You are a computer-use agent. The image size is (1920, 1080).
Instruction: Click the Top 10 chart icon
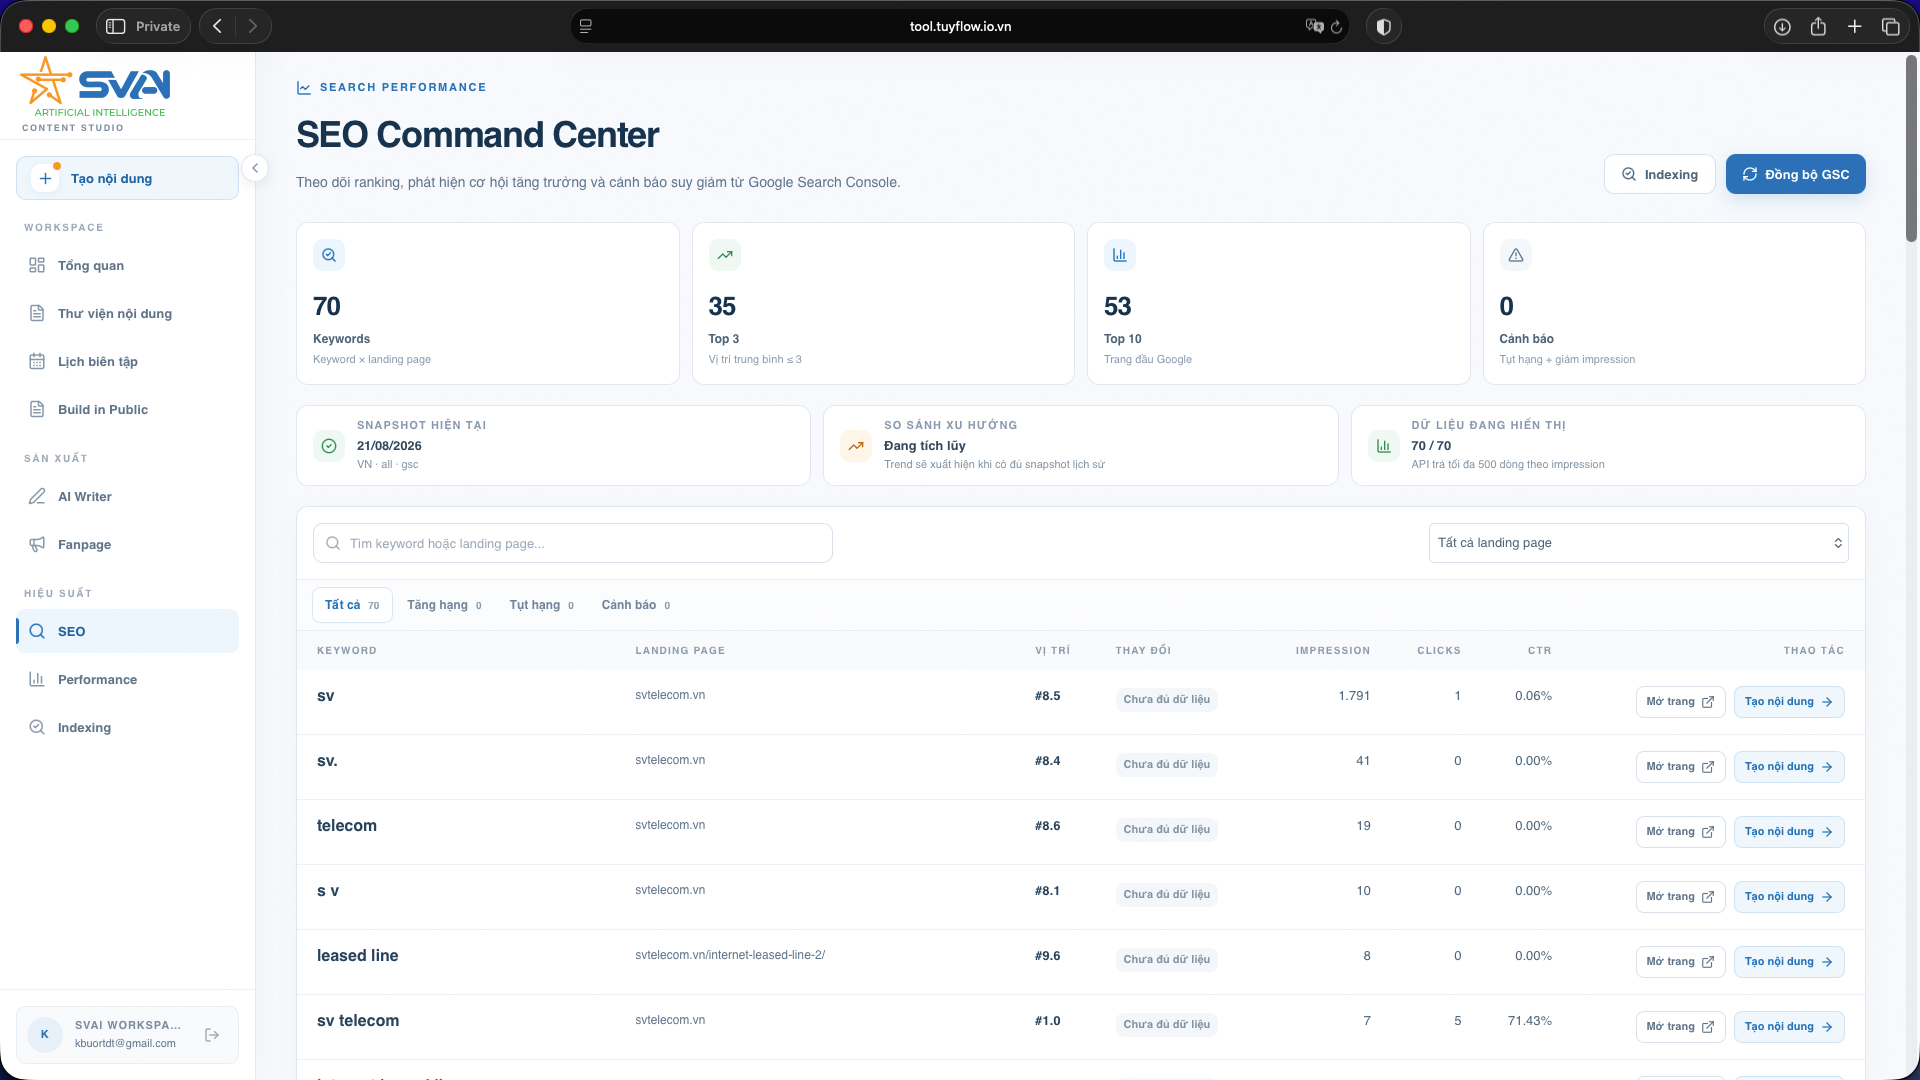pos(1120,255)
